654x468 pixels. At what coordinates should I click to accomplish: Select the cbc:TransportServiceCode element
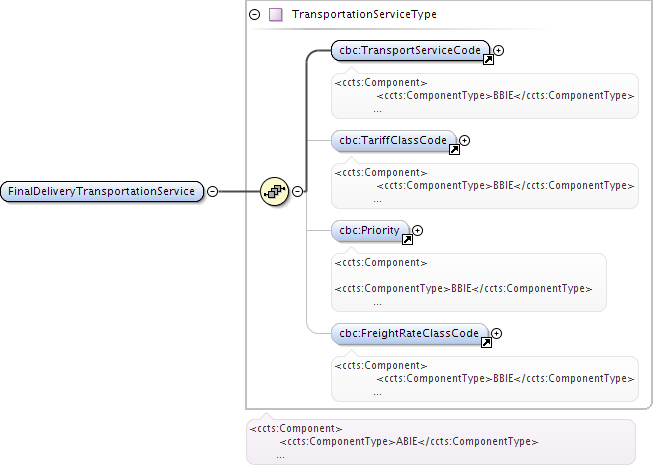click(x=410, y=50)
